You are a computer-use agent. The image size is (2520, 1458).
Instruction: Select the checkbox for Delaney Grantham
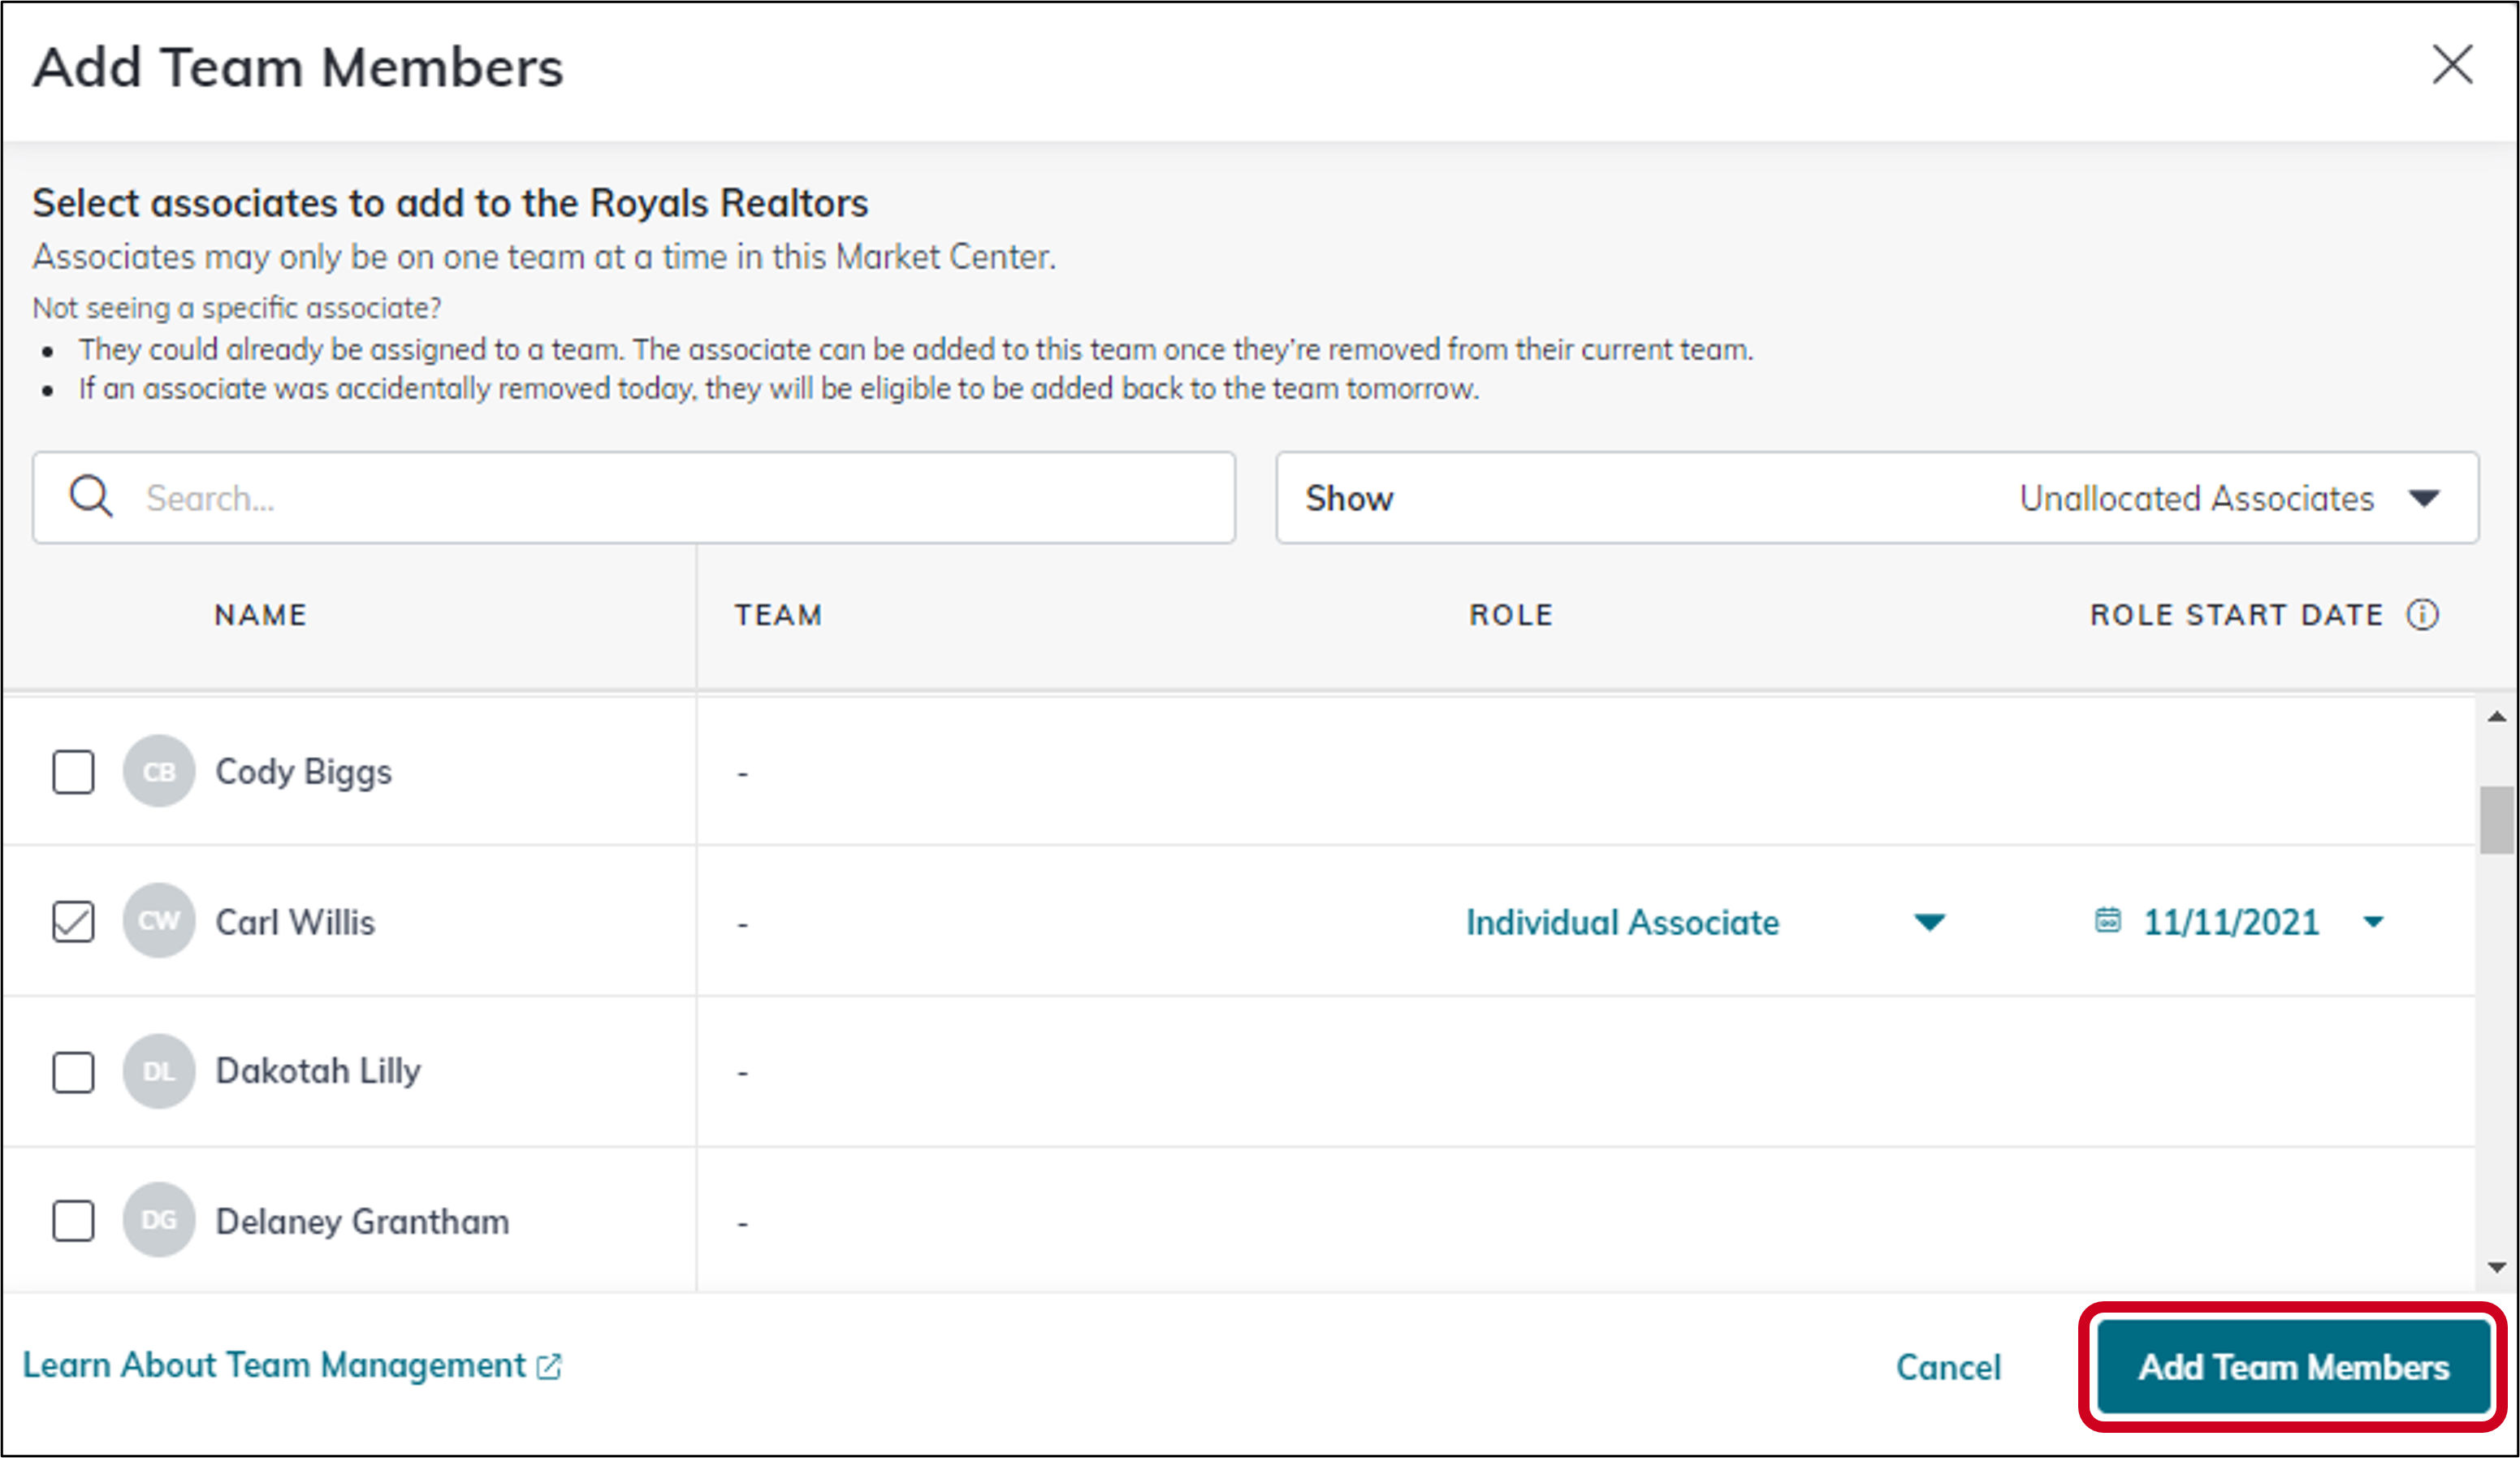click(x=72, y=1220)
